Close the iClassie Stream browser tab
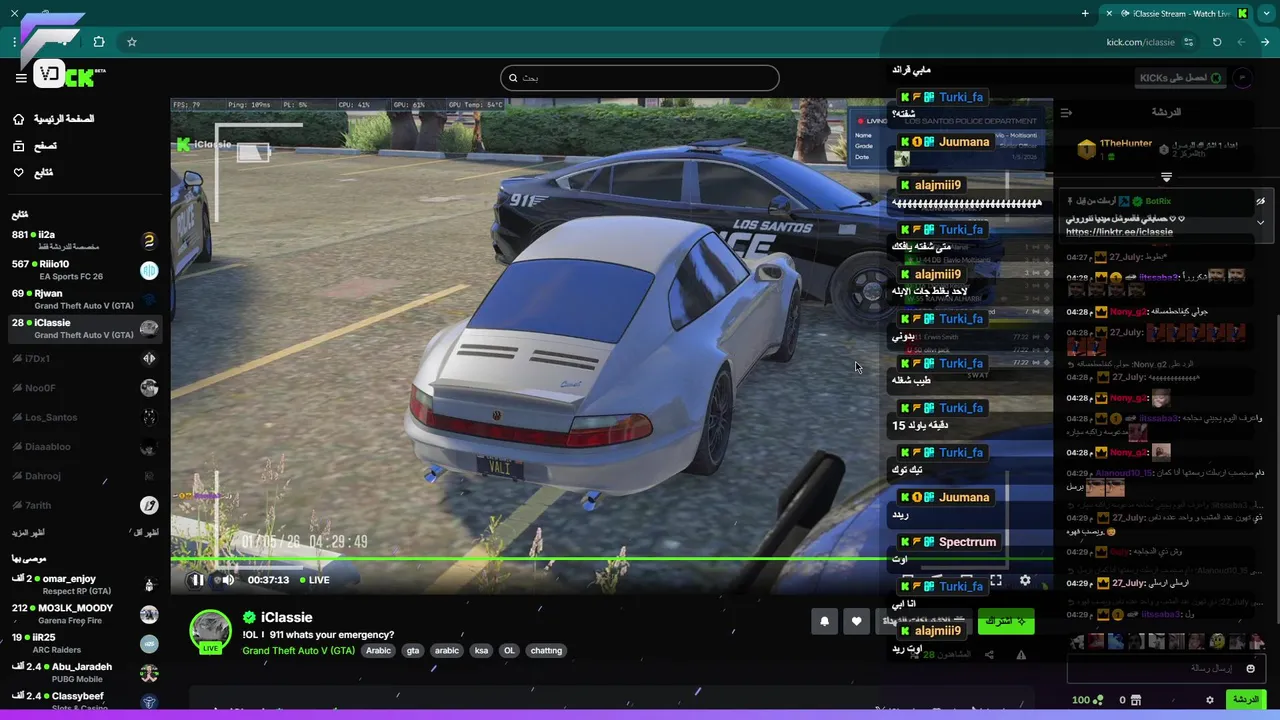 (x=1108, y=13)
